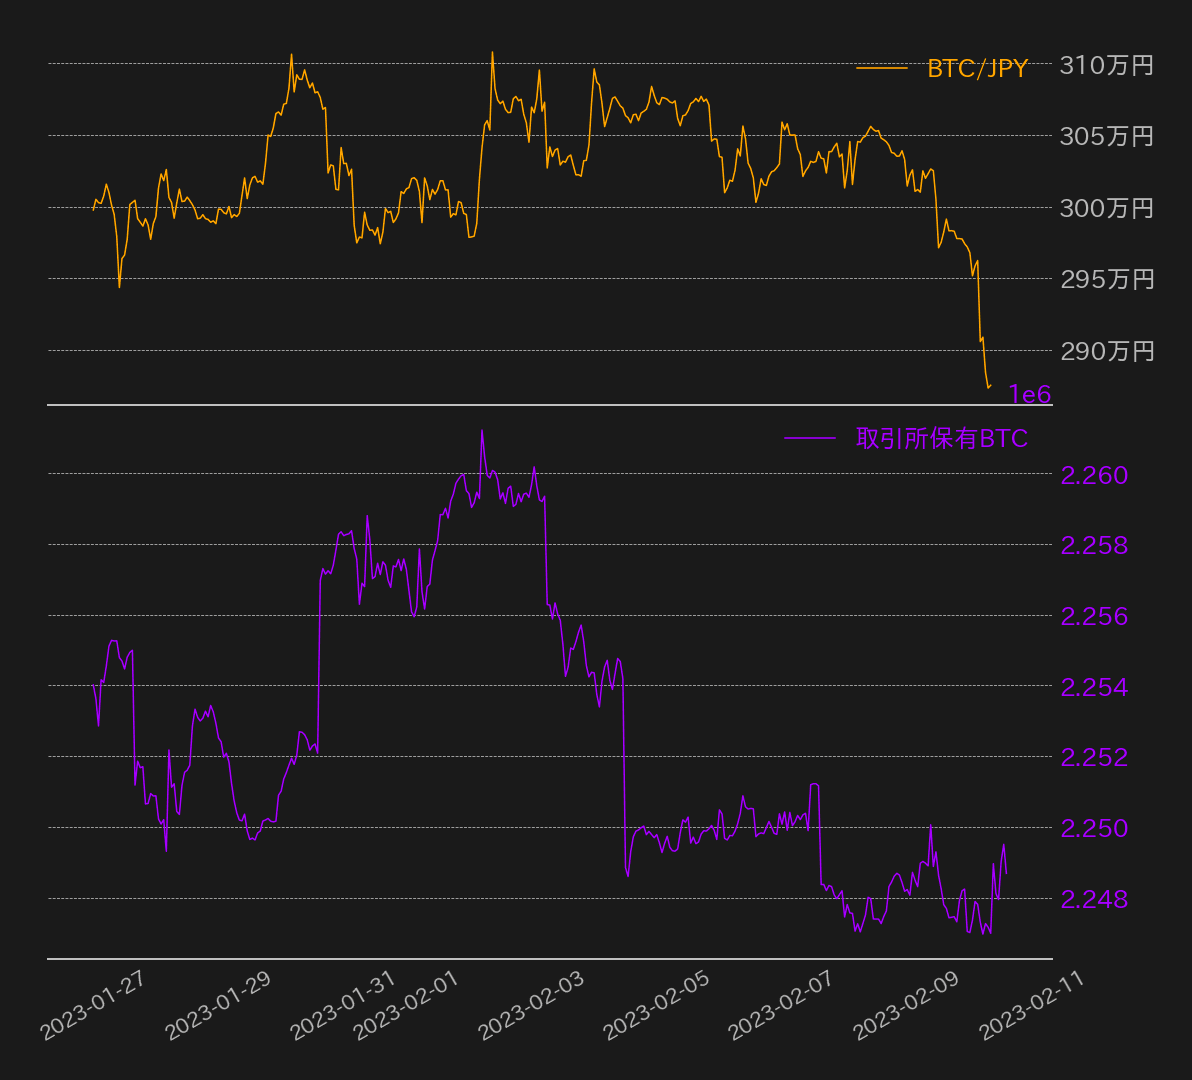Select the 2.260 y-axis tick label
1192x1080 pixels.
tap(1094, 474)
